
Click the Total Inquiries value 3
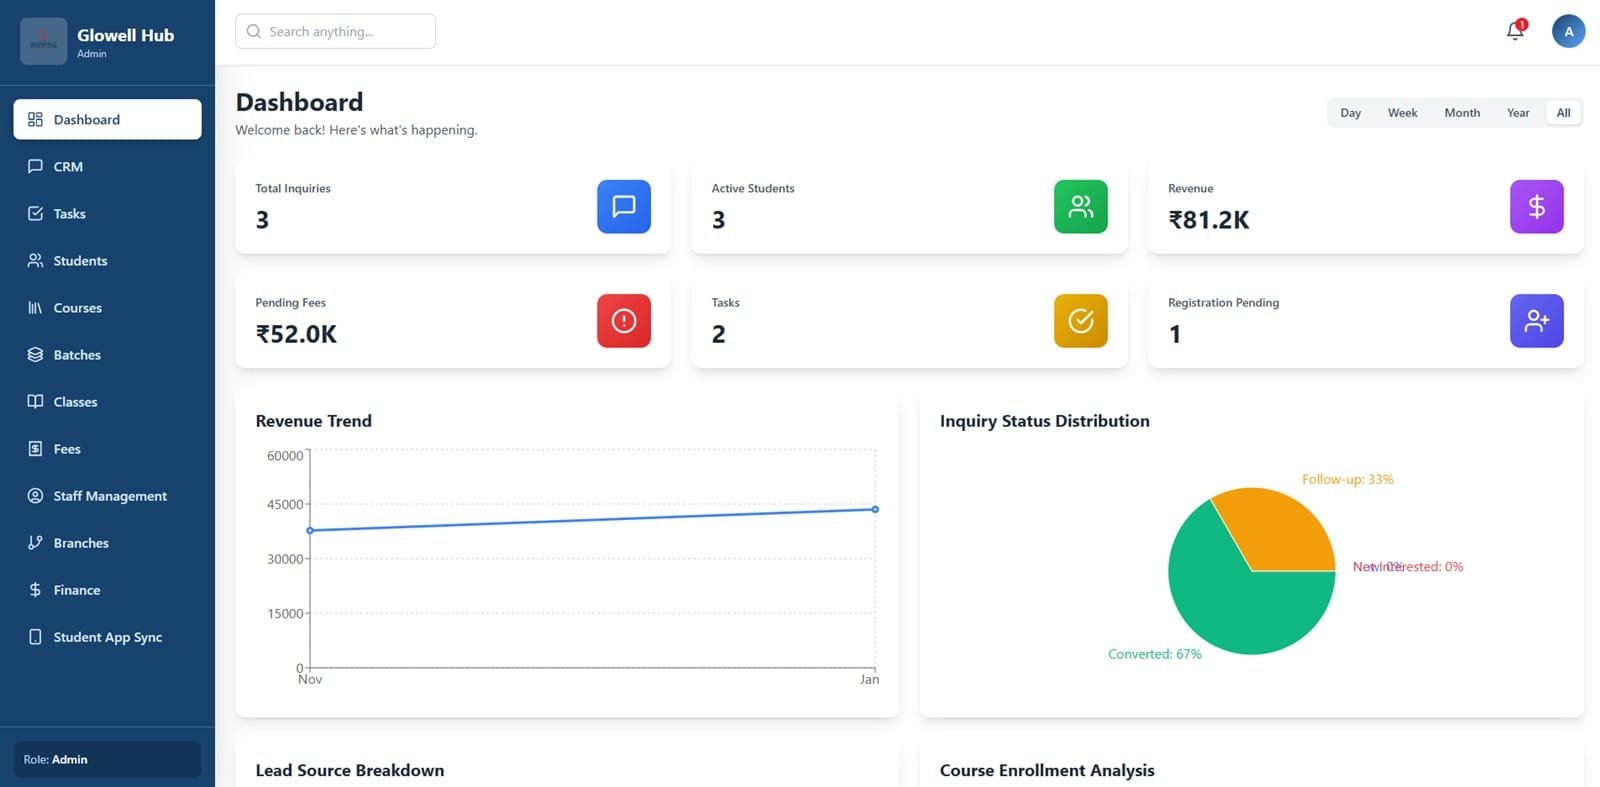(x=262, y=220)
